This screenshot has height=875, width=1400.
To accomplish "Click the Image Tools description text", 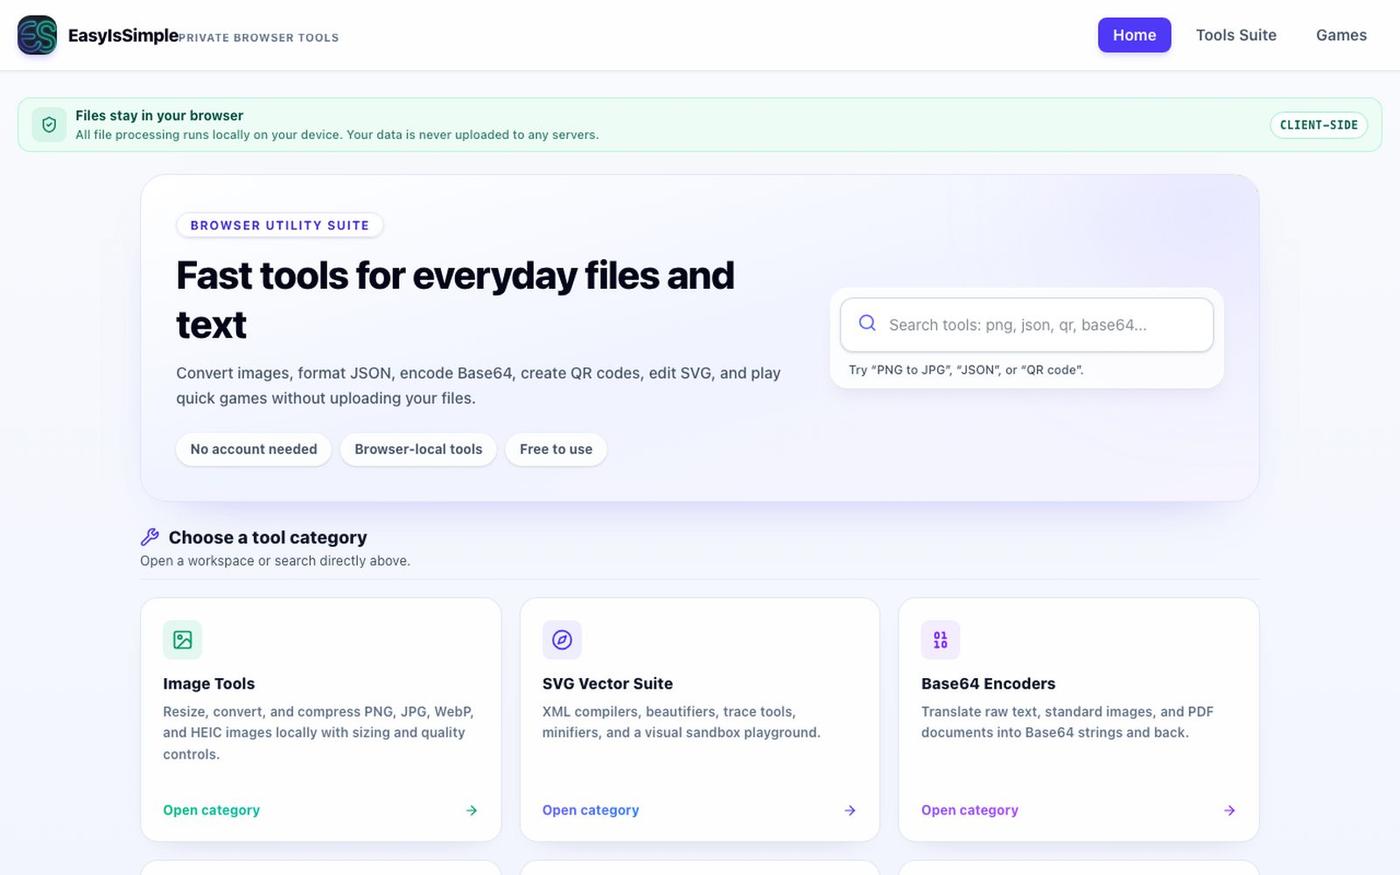I will click(x=318, y=733).
